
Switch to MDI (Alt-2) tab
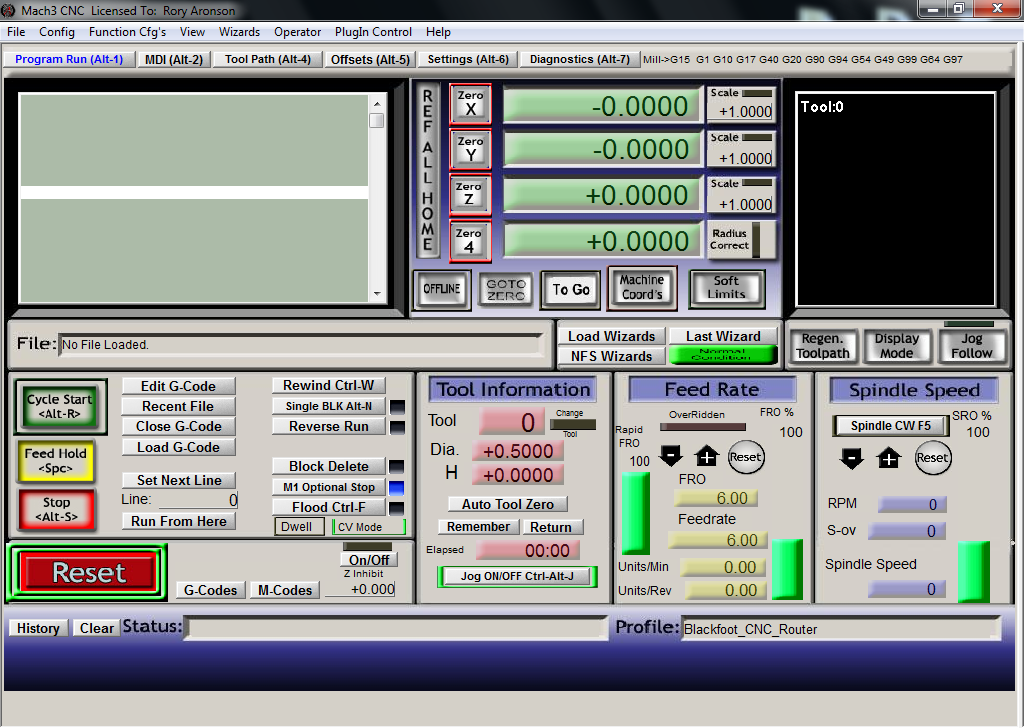coord(174,59)
